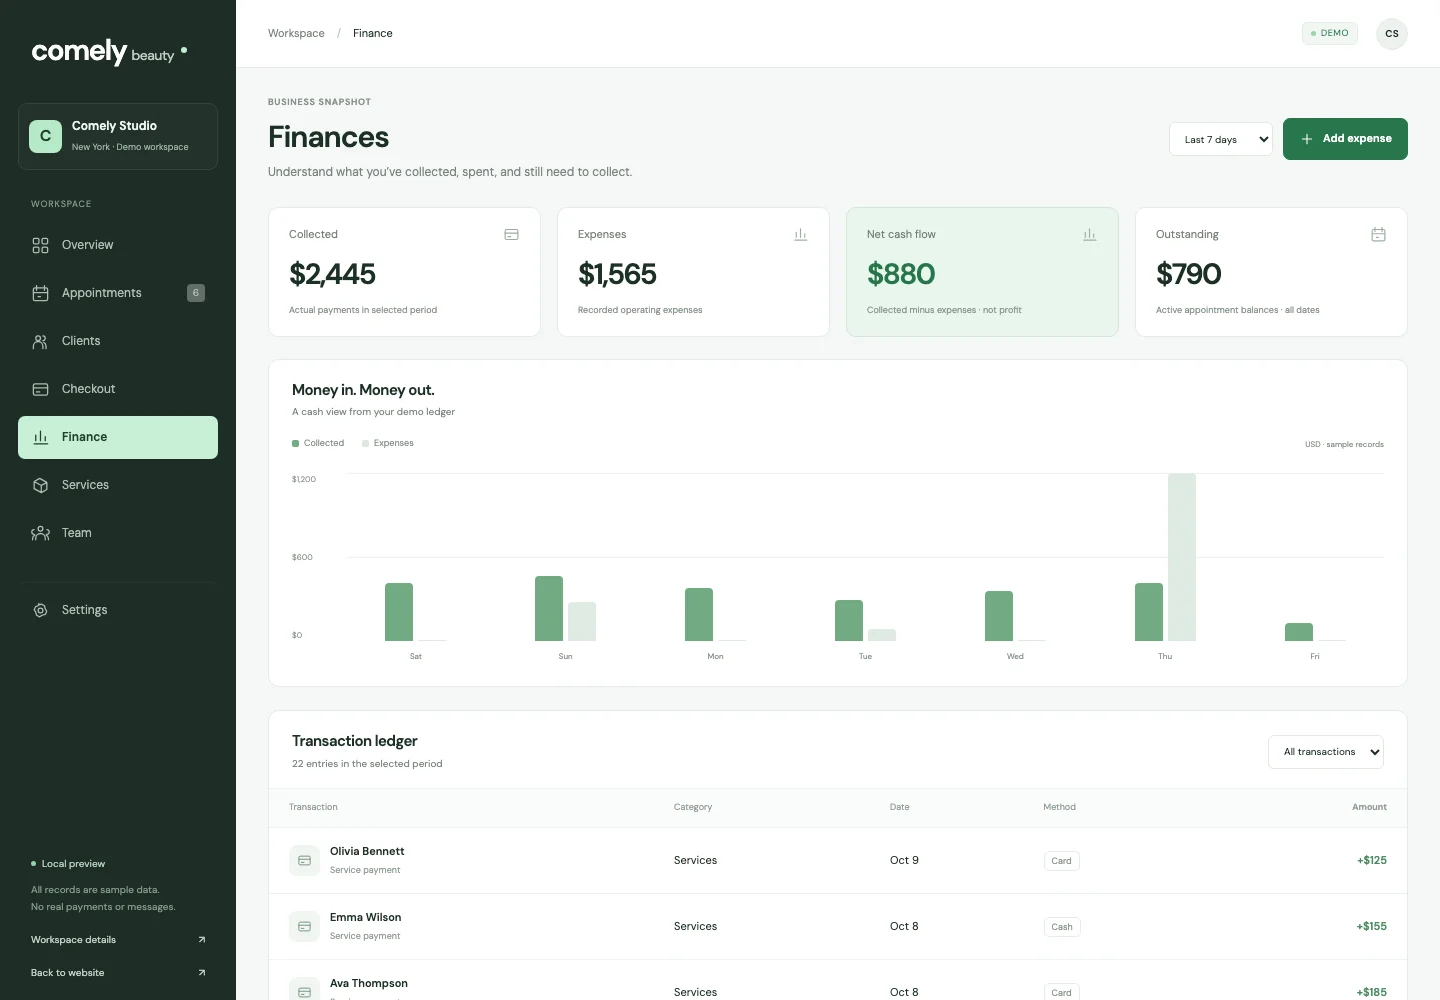
Task: Click the Clients people icon
Action: click(40, 341)
